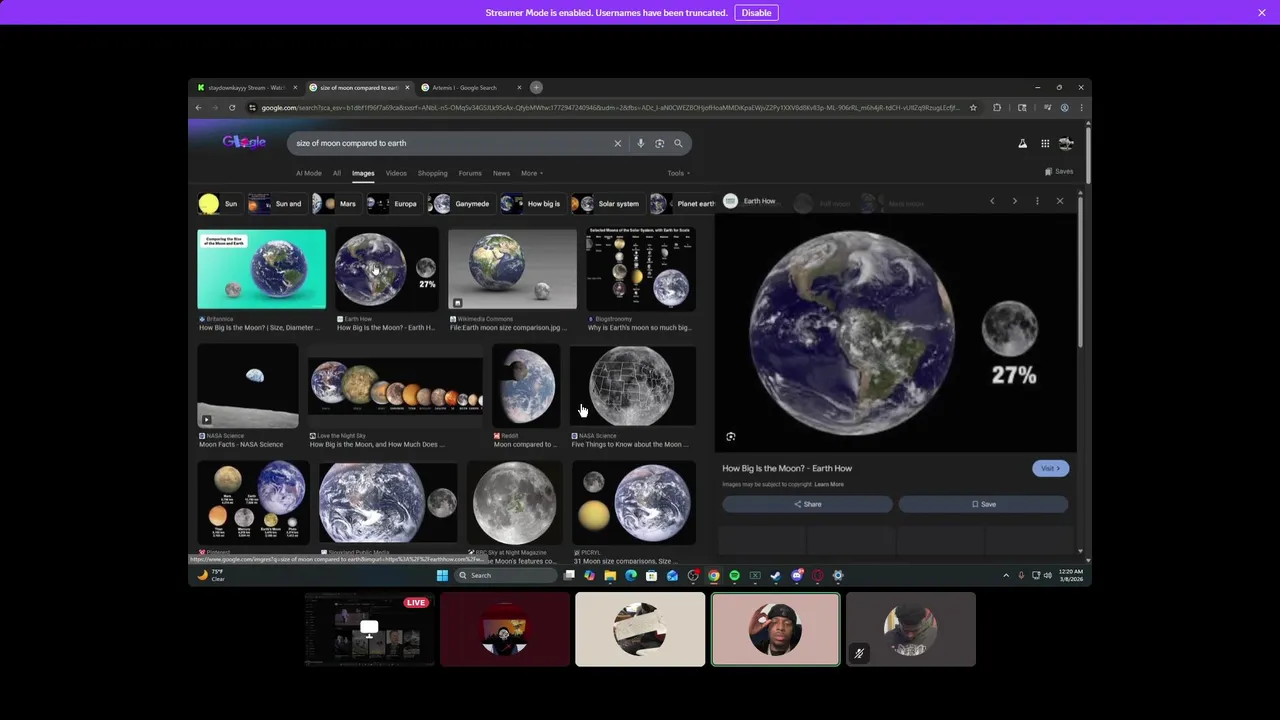Expand the Tools dropdown
Screen dimensions: 1280x720
(x=678, y=173)
